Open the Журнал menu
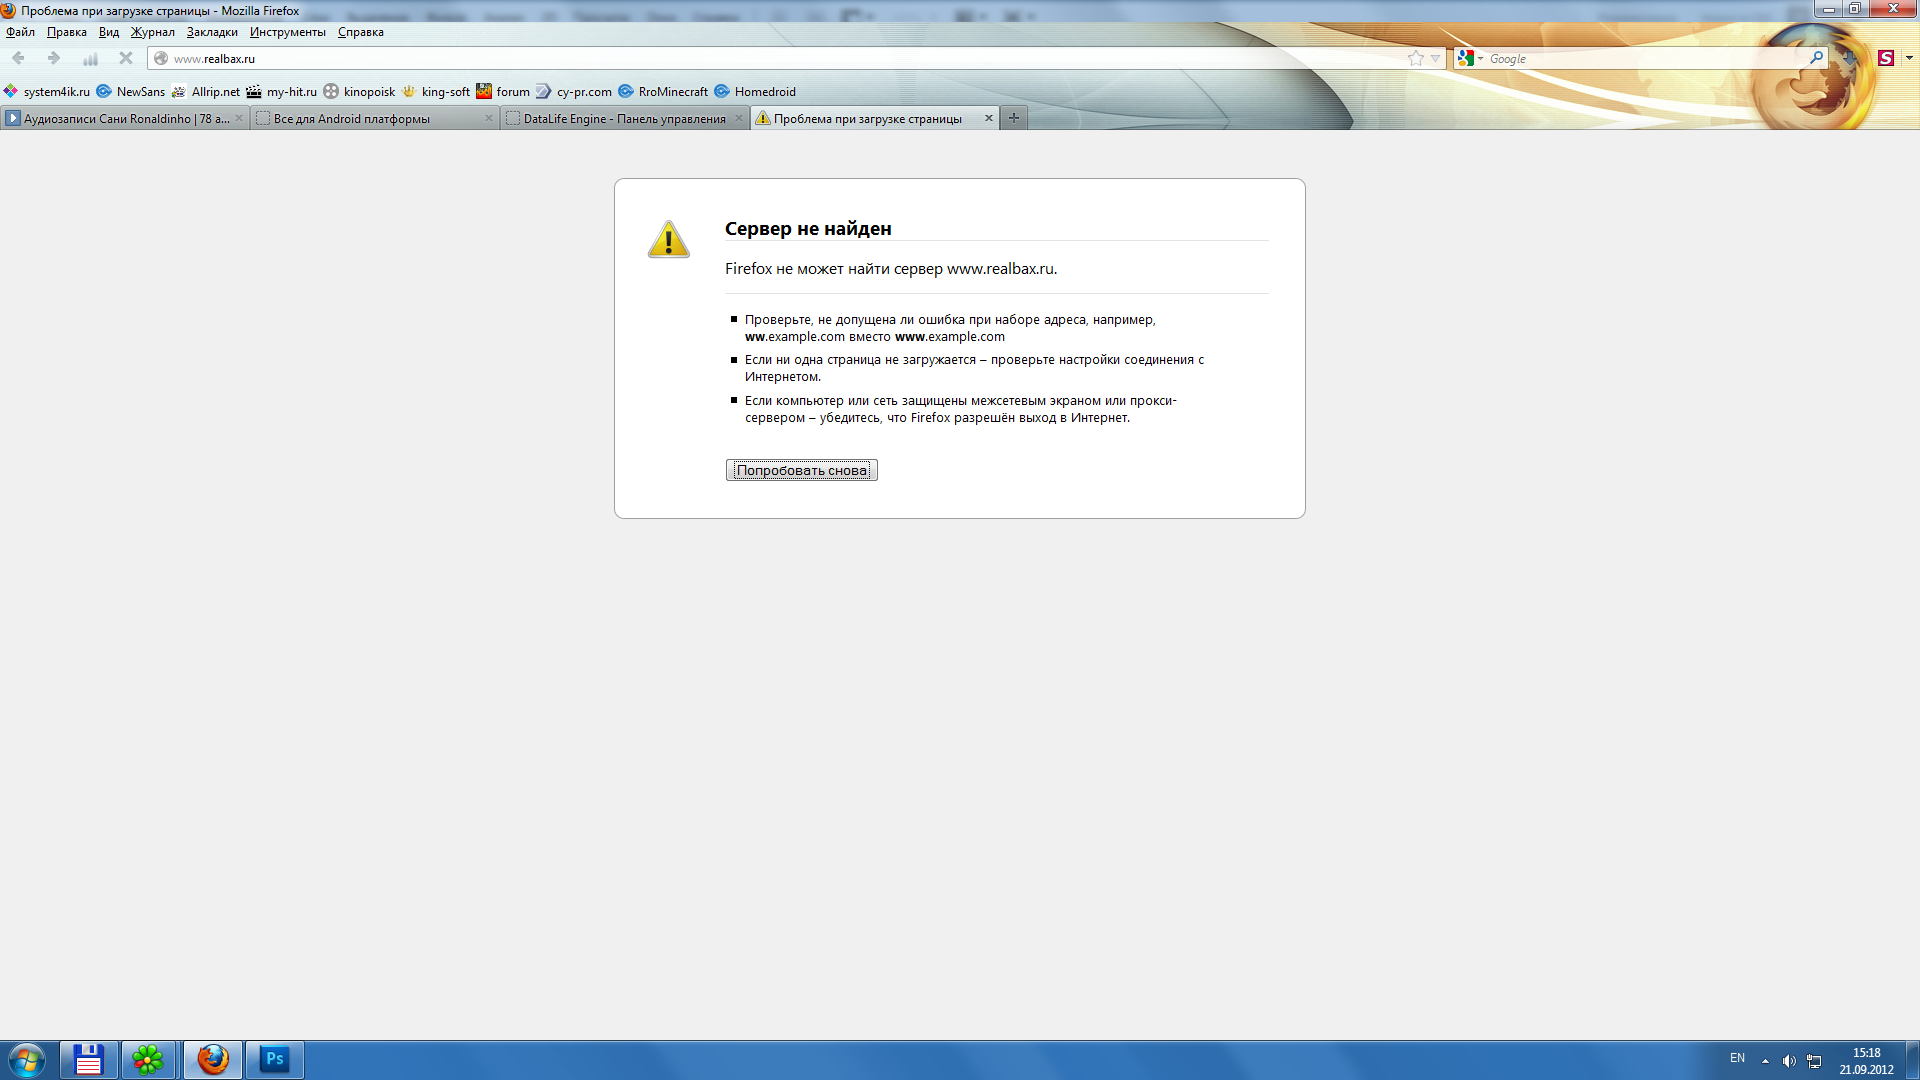This screenshot has width=1920, height=1080. [x=153, y=32]
